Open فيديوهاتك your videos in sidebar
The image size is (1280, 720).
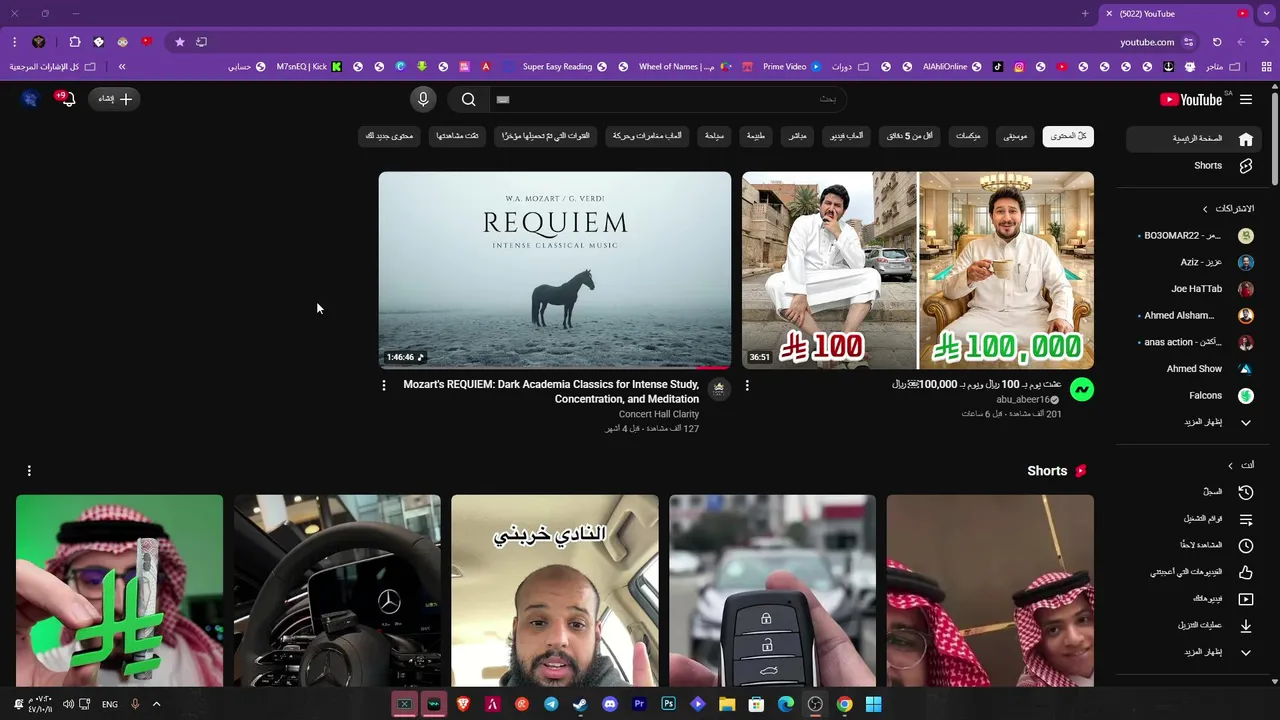1192,599
